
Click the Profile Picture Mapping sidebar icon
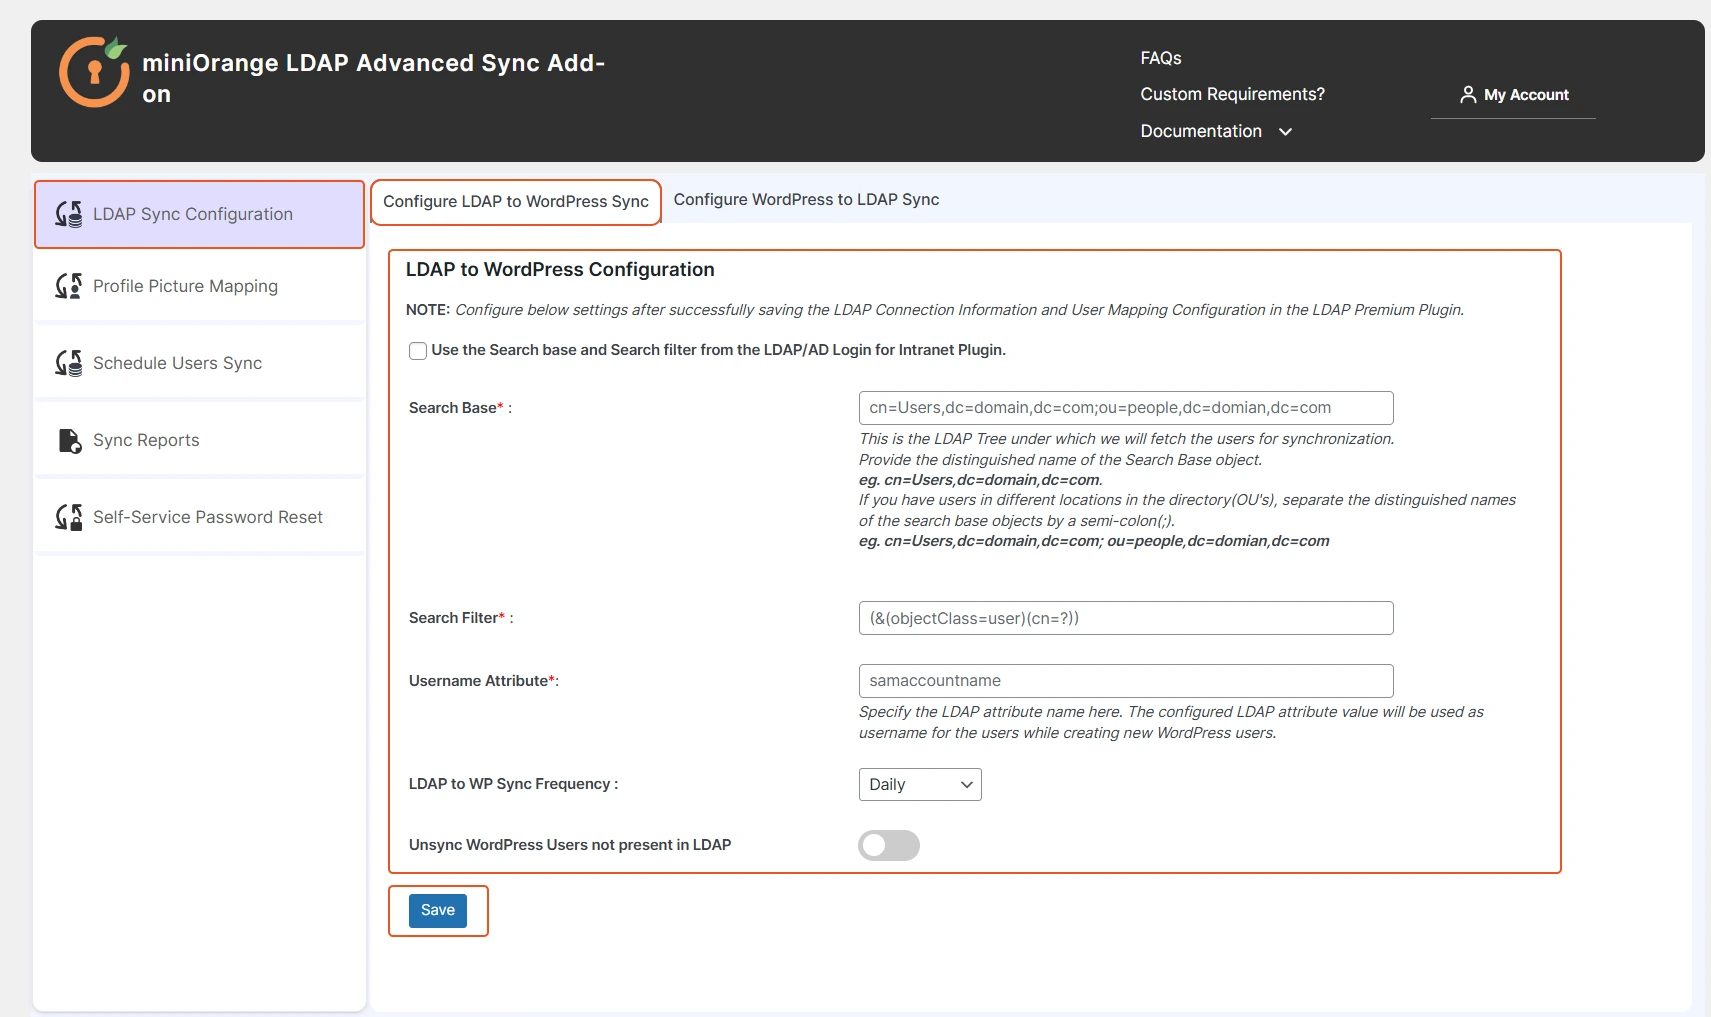69,286
